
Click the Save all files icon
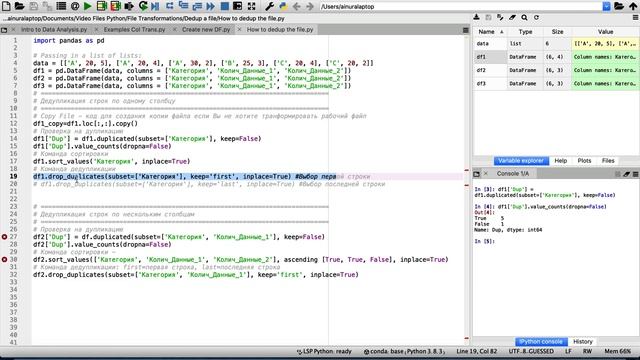tap(47, 6)
